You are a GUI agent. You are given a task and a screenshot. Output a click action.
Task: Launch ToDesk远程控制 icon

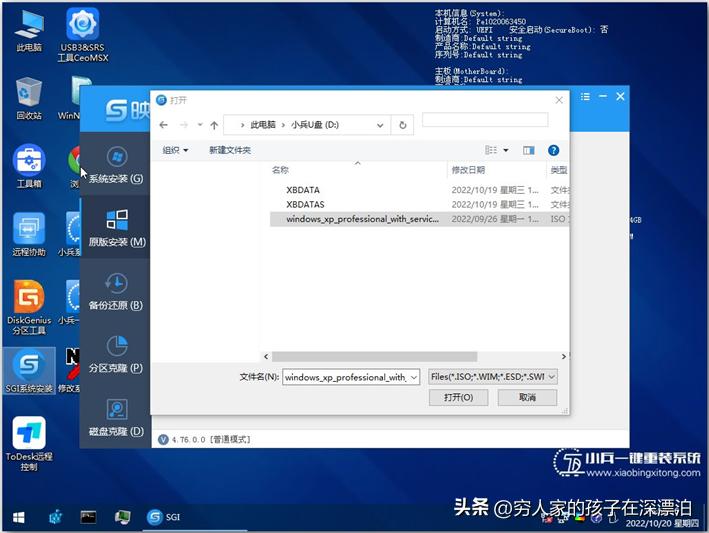pyautogui.click(x=29, y=444)
